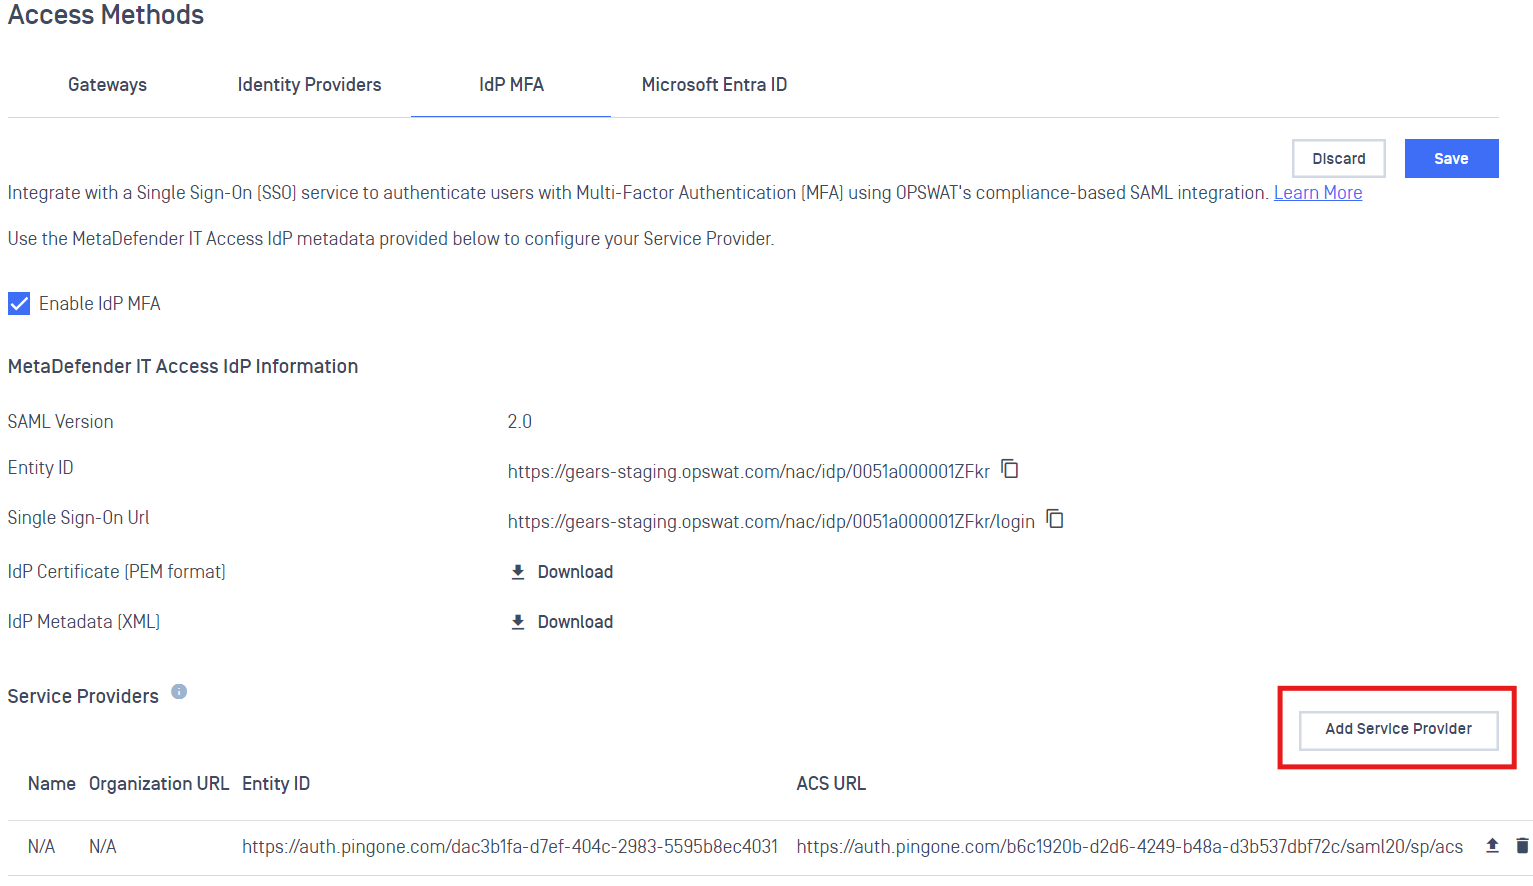Switch to the Gateways tab

pyautogui.click(x=107, y=85)
